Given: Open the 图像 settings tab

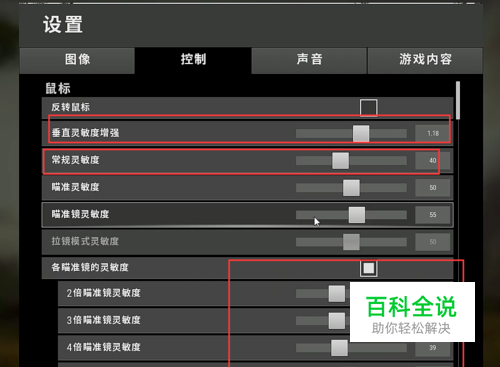Looking at the screenshot, I should (77, 60).
